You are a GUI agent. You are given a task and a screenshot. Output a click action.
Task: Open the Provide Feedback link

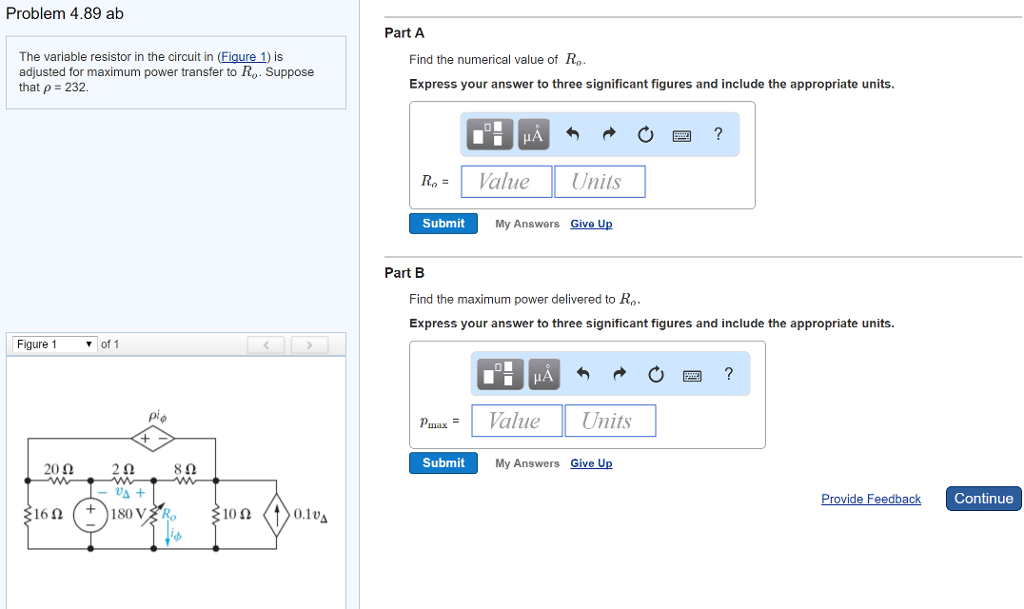tap(870, 498)
